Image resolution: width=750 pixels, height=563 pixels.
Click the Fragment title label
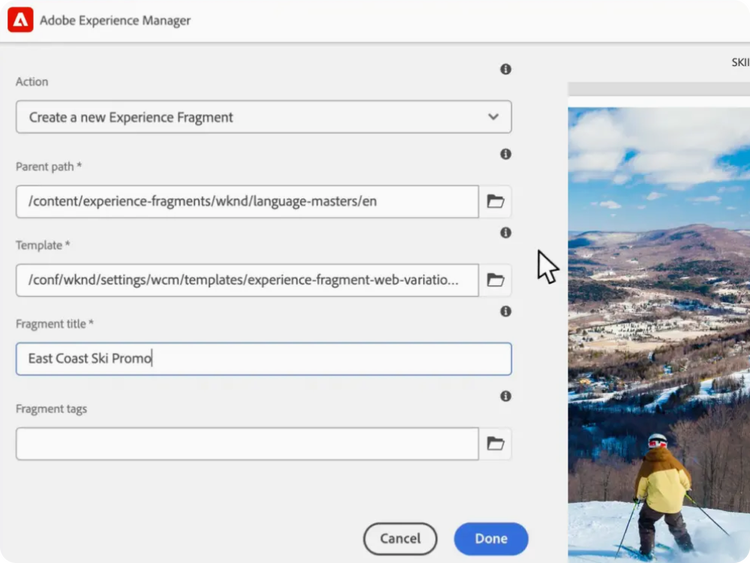(x=55, y=324)
